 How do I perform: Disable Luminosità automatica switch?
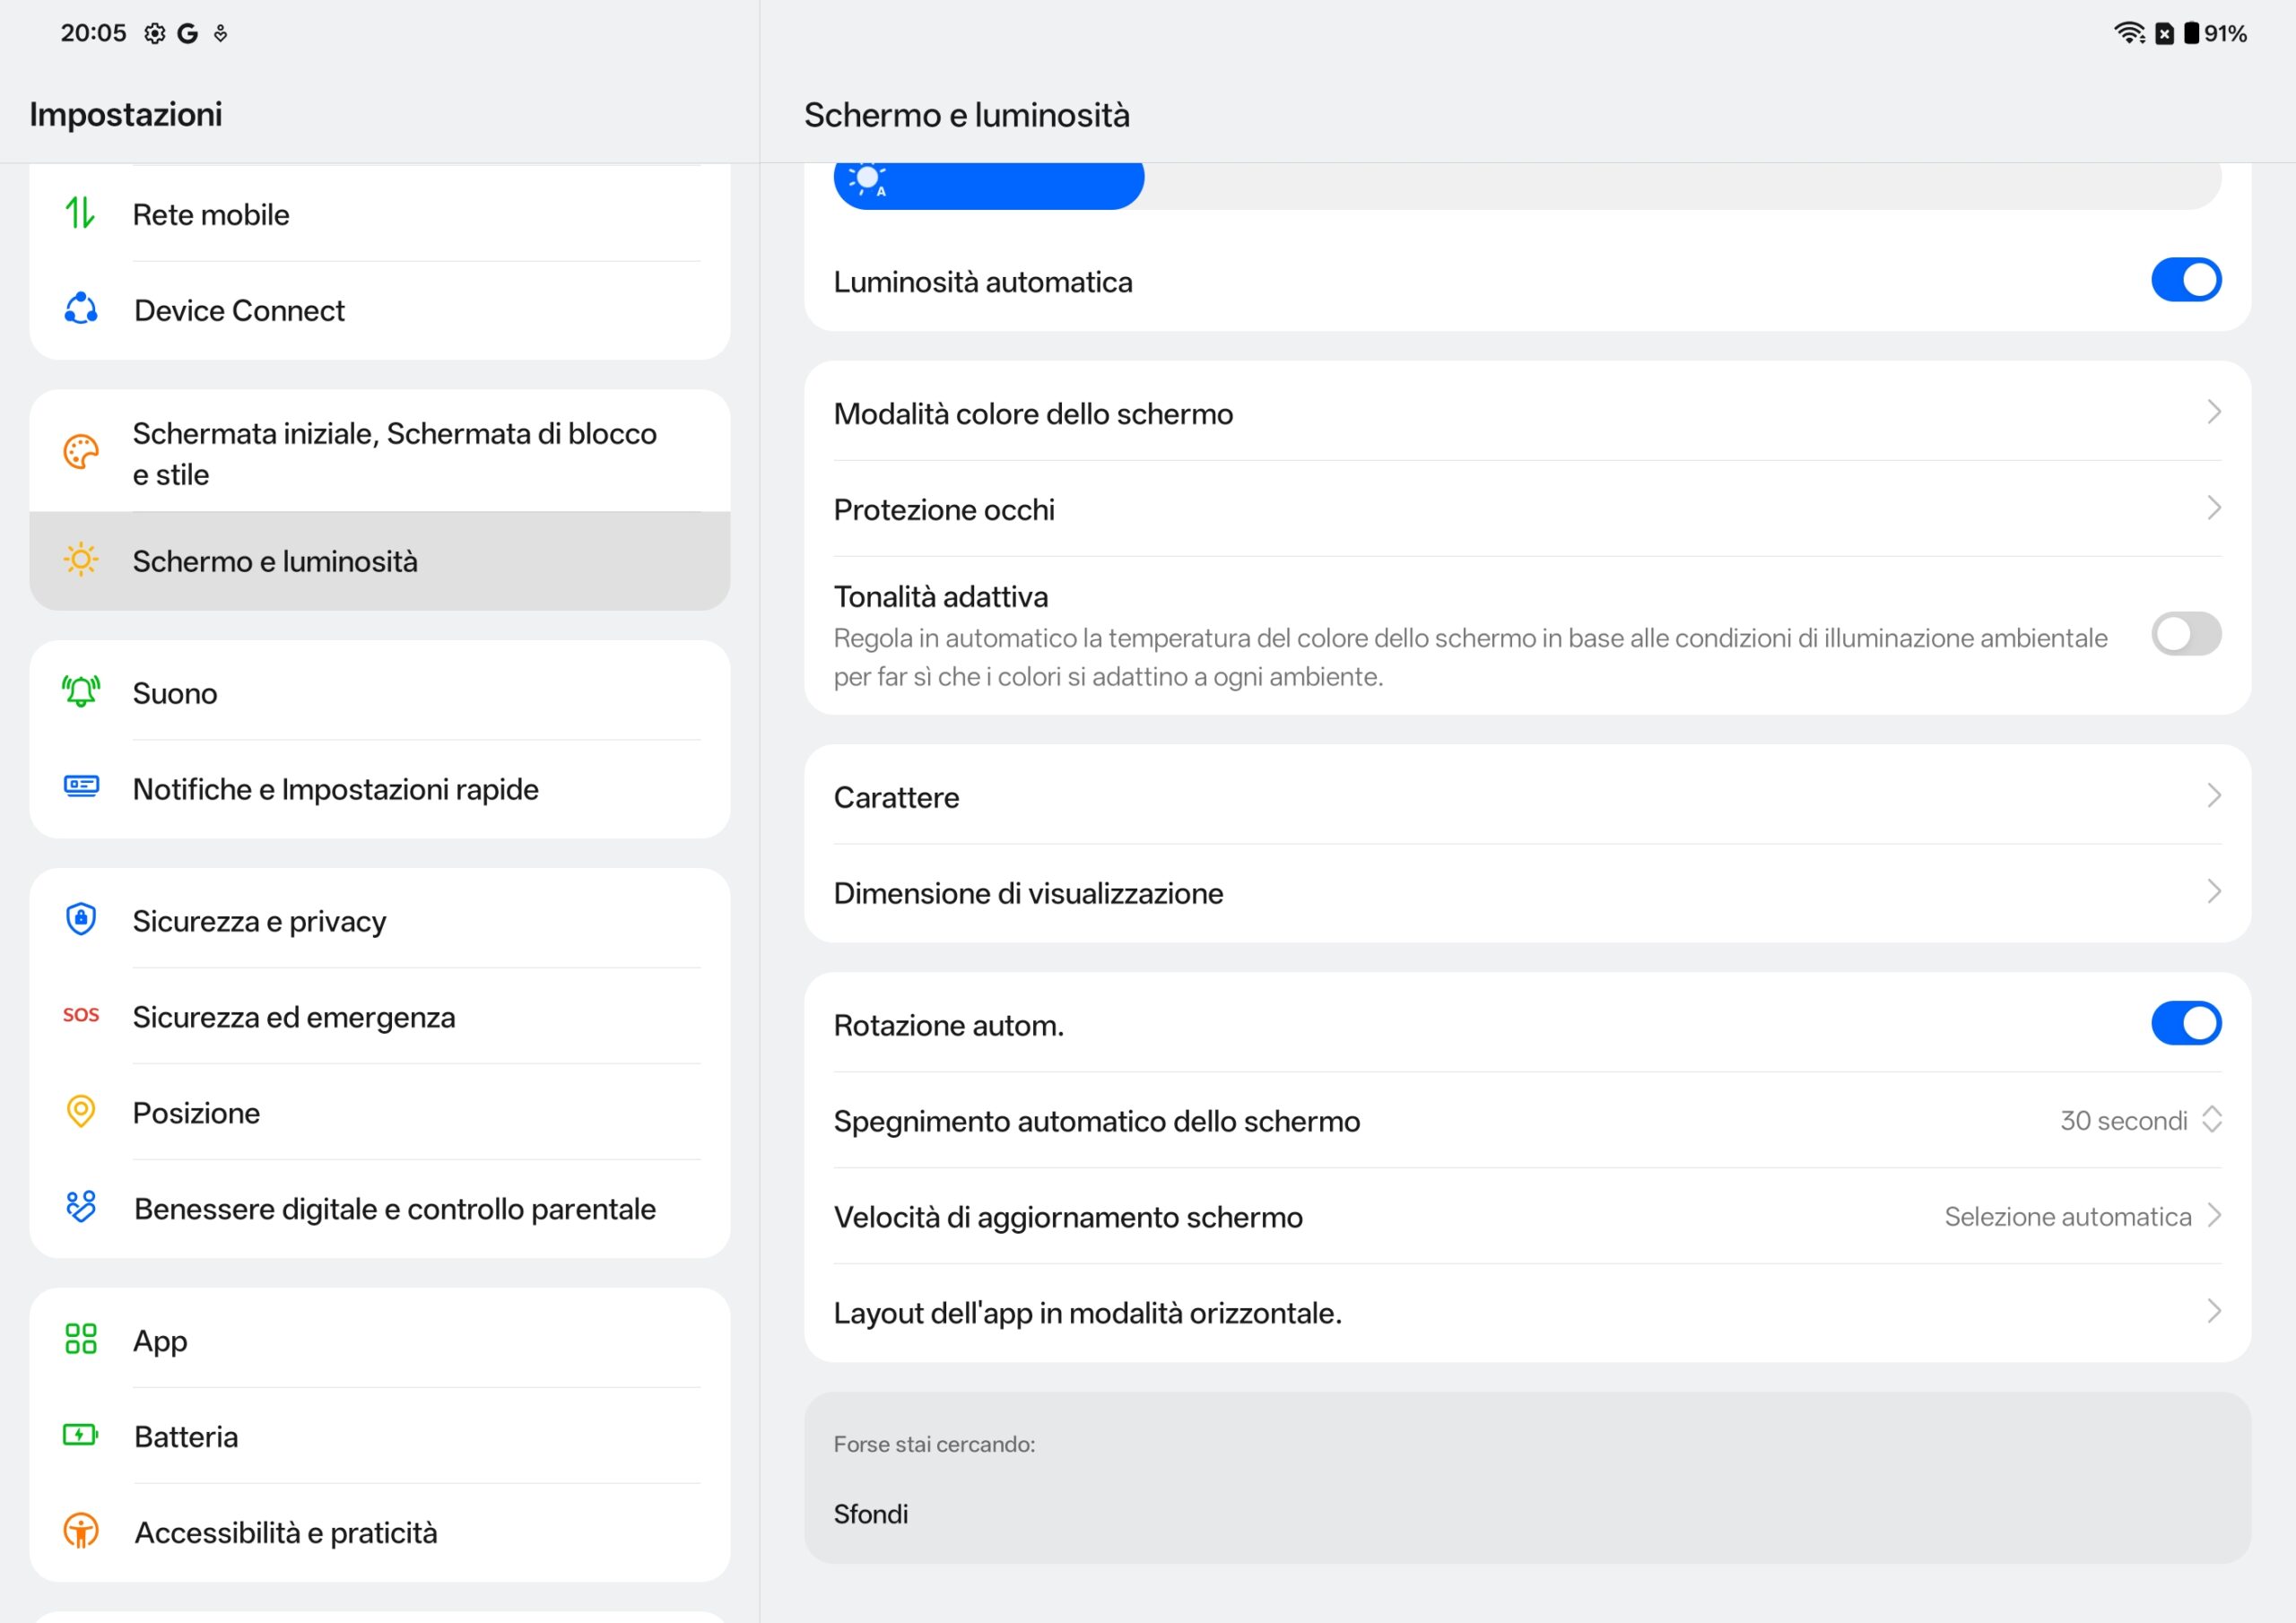[2185, 280]
